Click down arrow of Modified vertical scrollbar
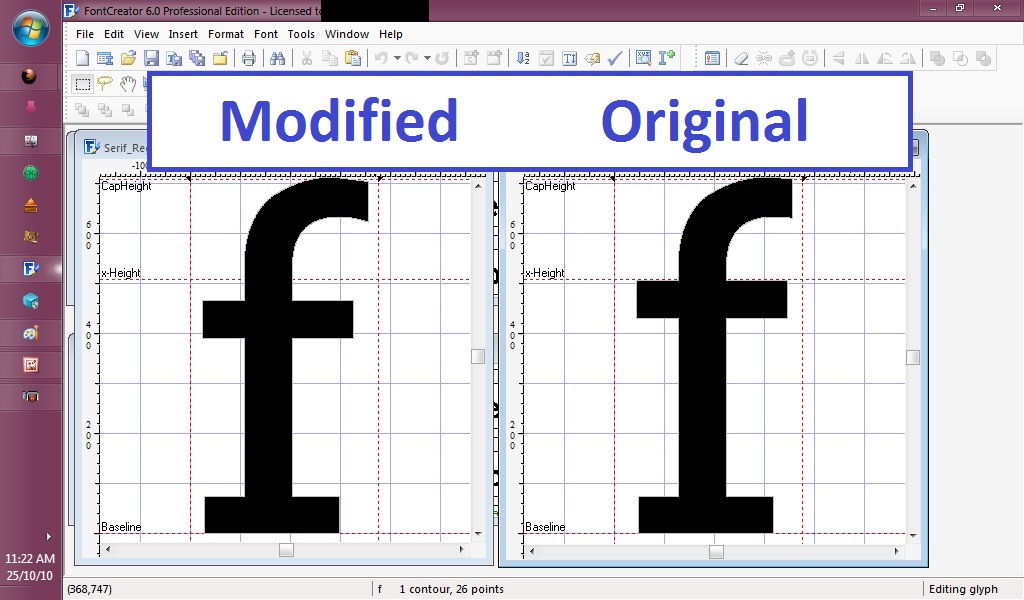 click(x=478, y=533)
